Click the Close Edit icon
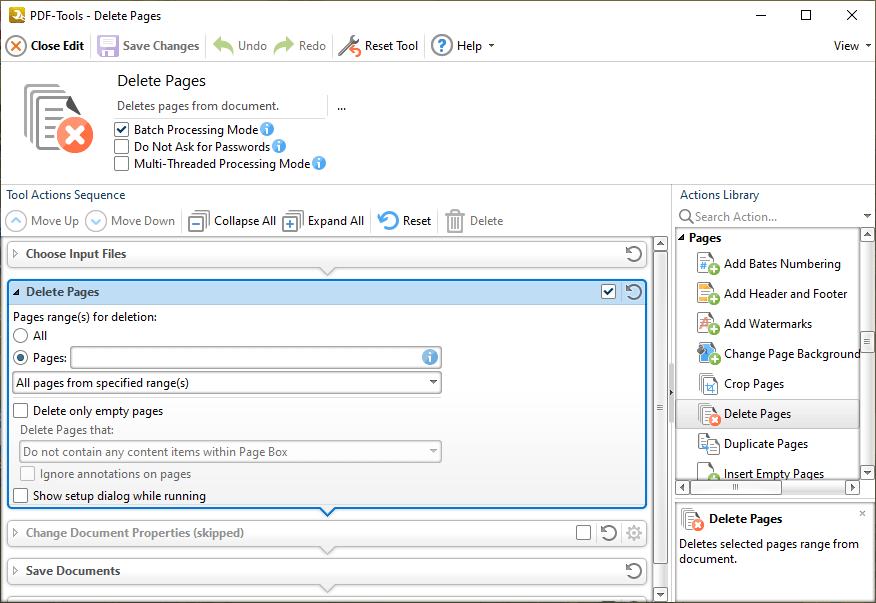The height and width of the screenshot is (603, 876). 17,46
